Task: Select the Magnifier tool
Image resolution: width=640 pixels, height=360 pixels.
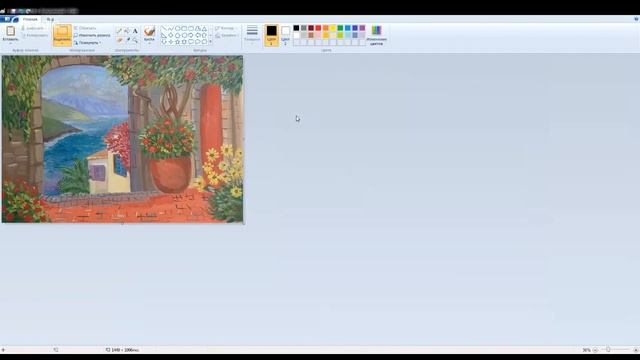Action: click(135, 40)
